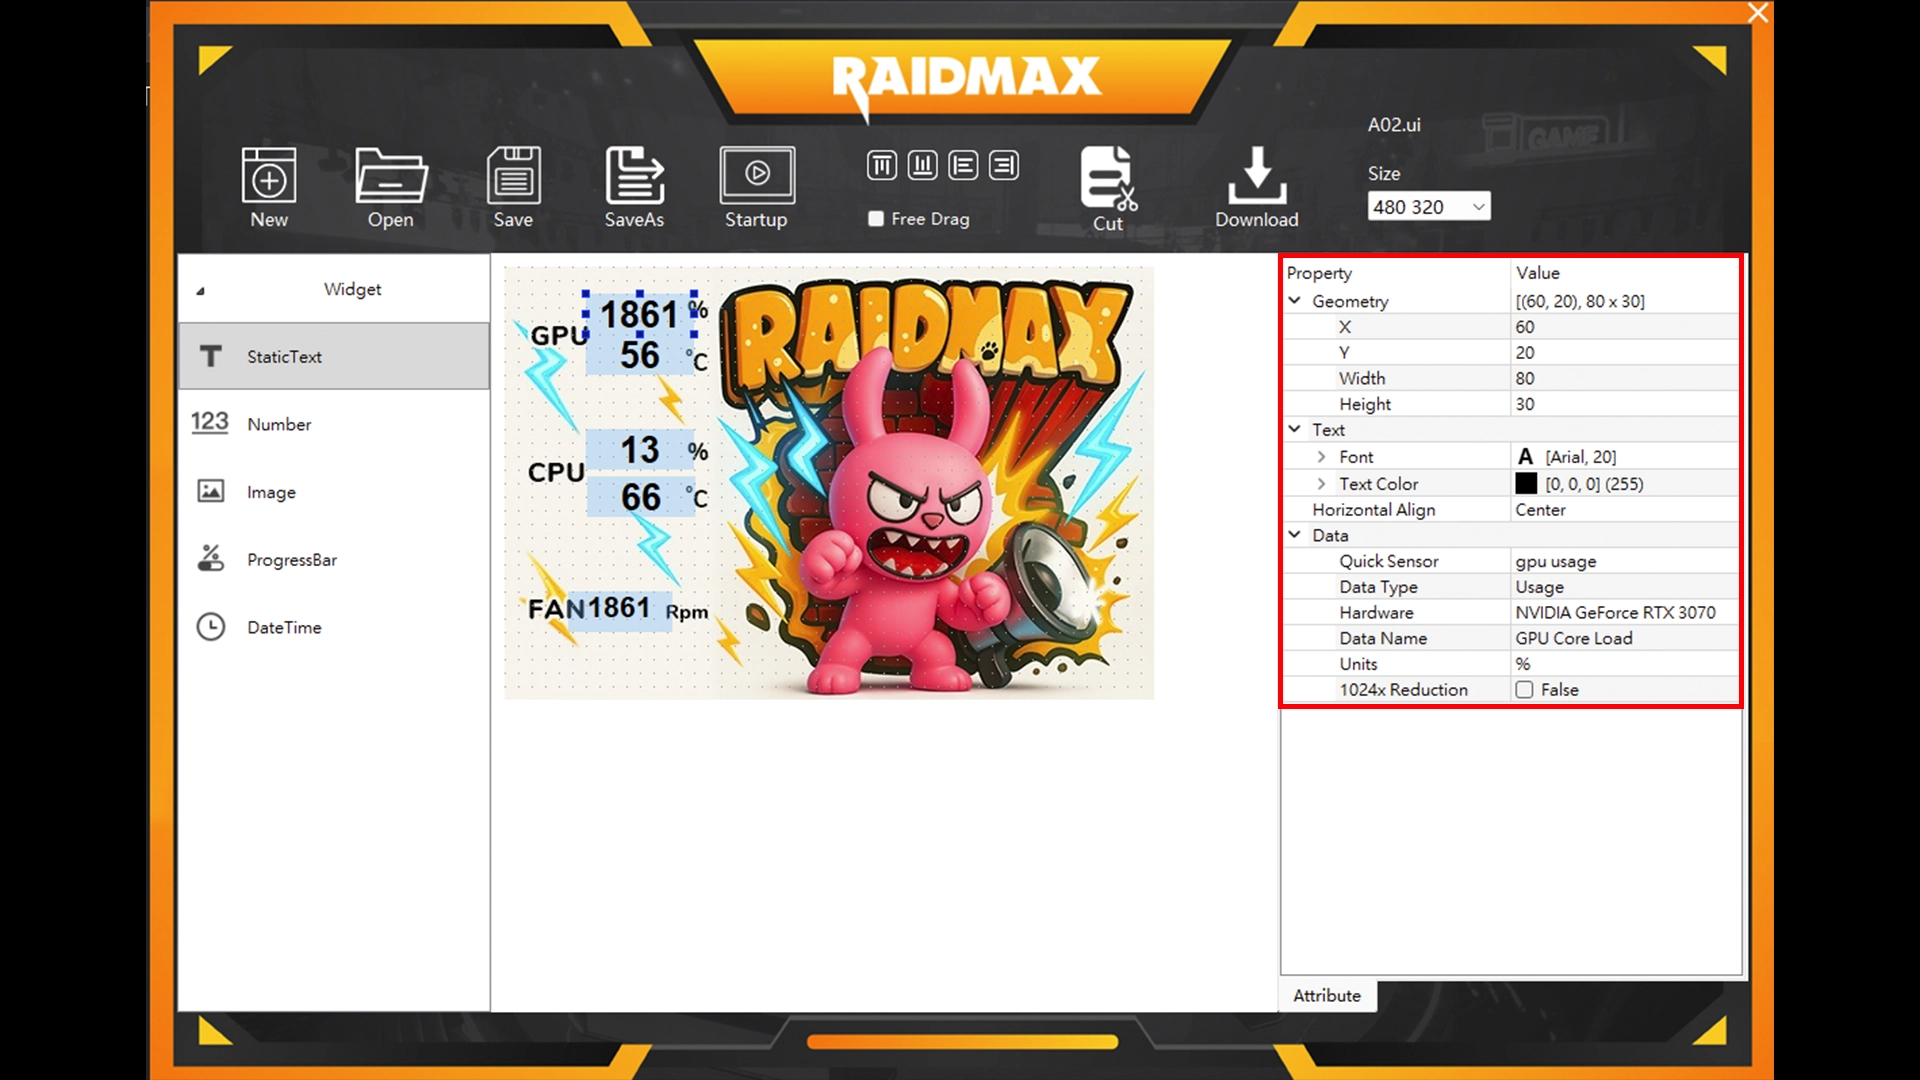
Task: Collapse the Geometry property group
Action: 1294,301
